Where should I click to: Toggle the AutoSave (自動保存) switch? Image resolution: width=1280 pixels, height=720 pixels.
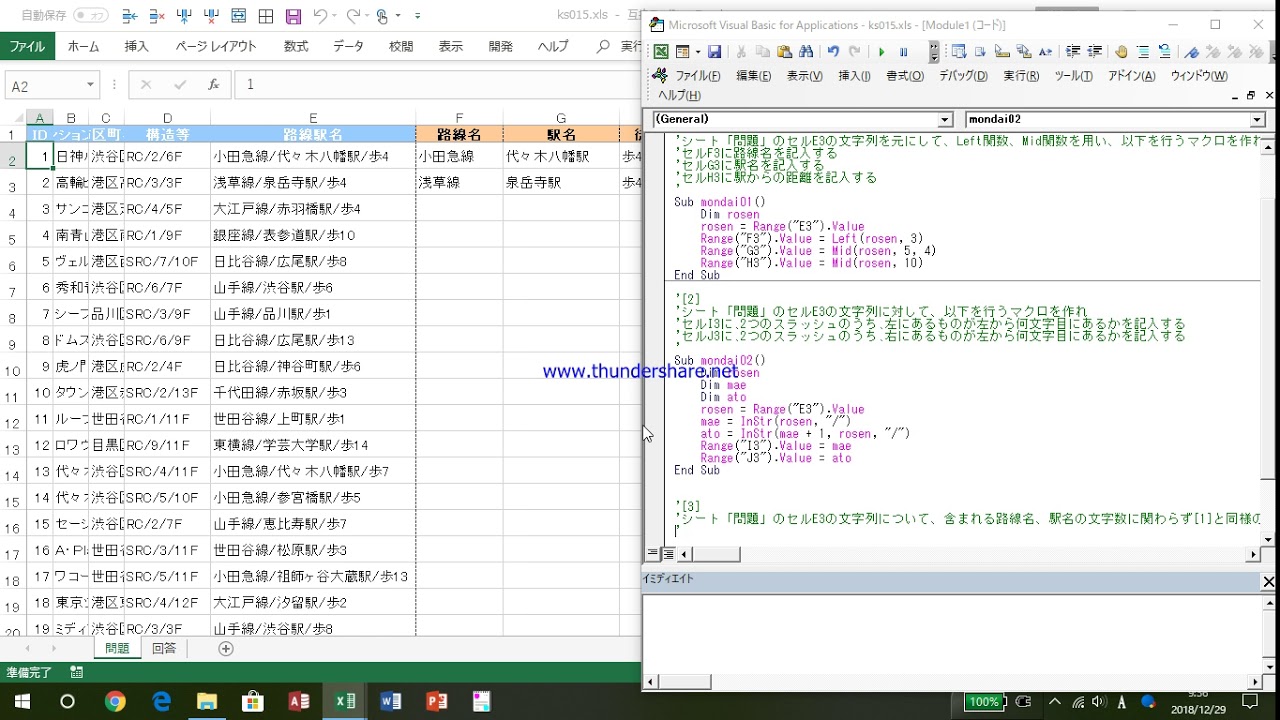coord(91,16)
